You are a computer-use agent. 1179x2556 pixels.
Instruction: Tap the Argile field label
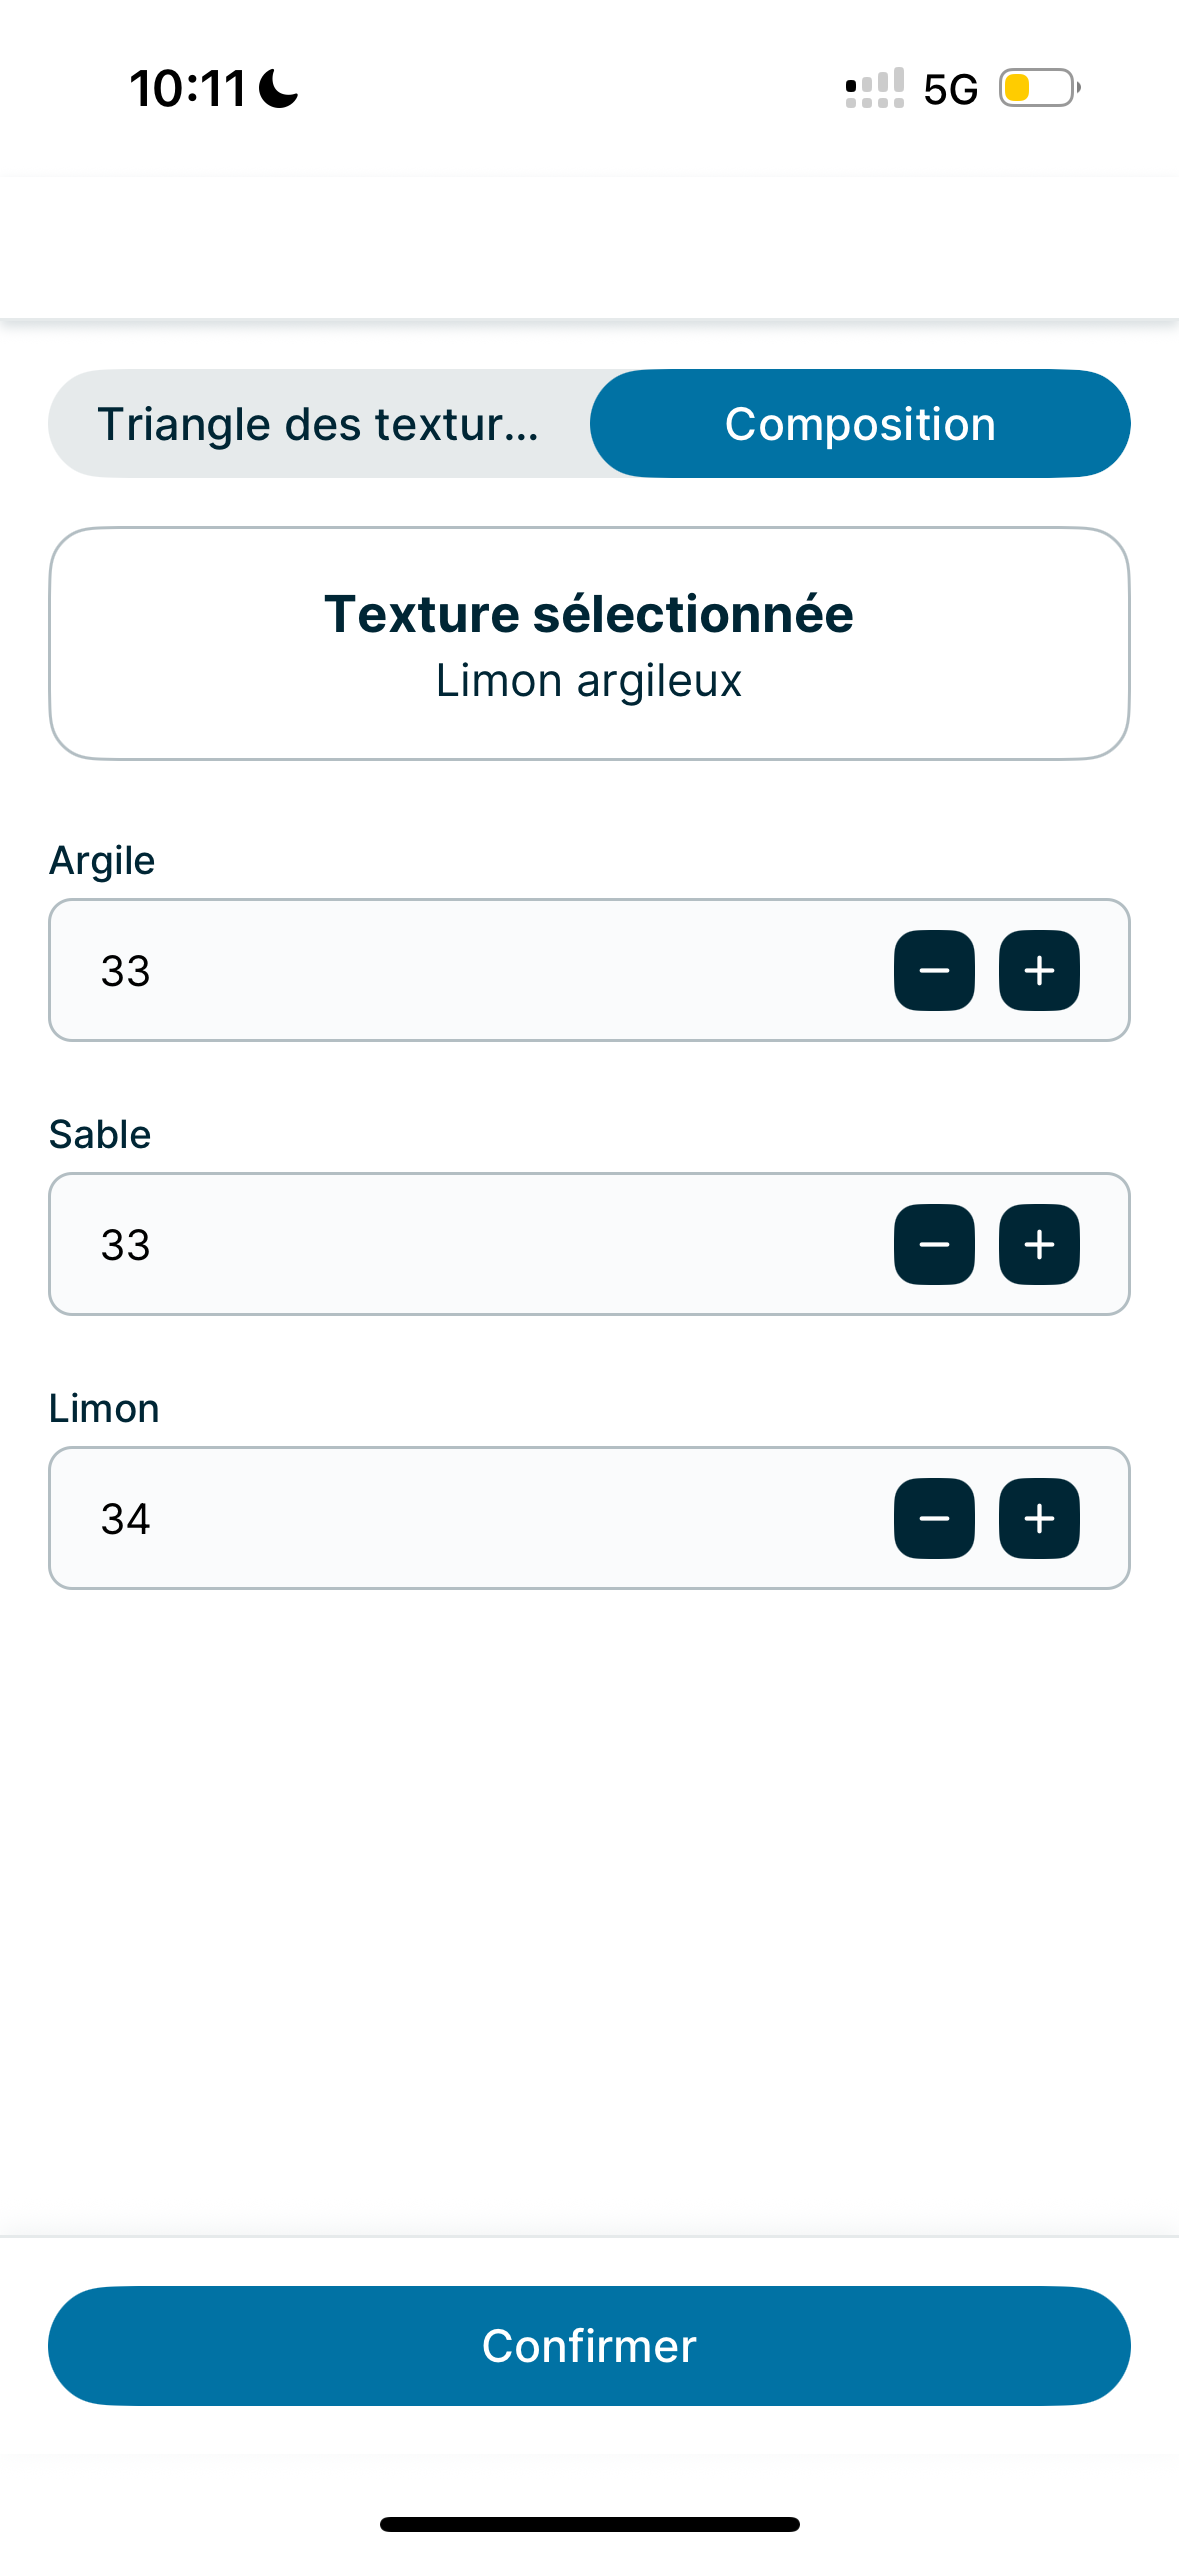pos(102,860)
